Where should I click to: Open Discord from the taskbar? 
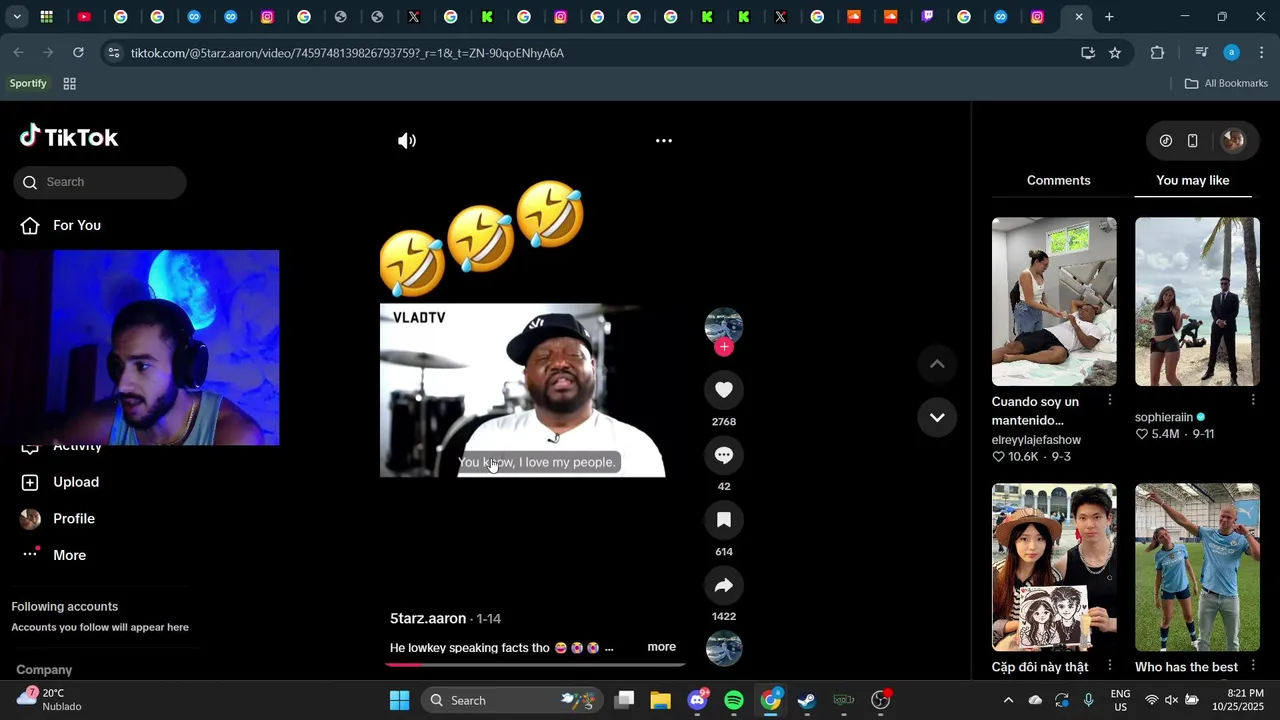pyautogui.click(x=698, y=700)
